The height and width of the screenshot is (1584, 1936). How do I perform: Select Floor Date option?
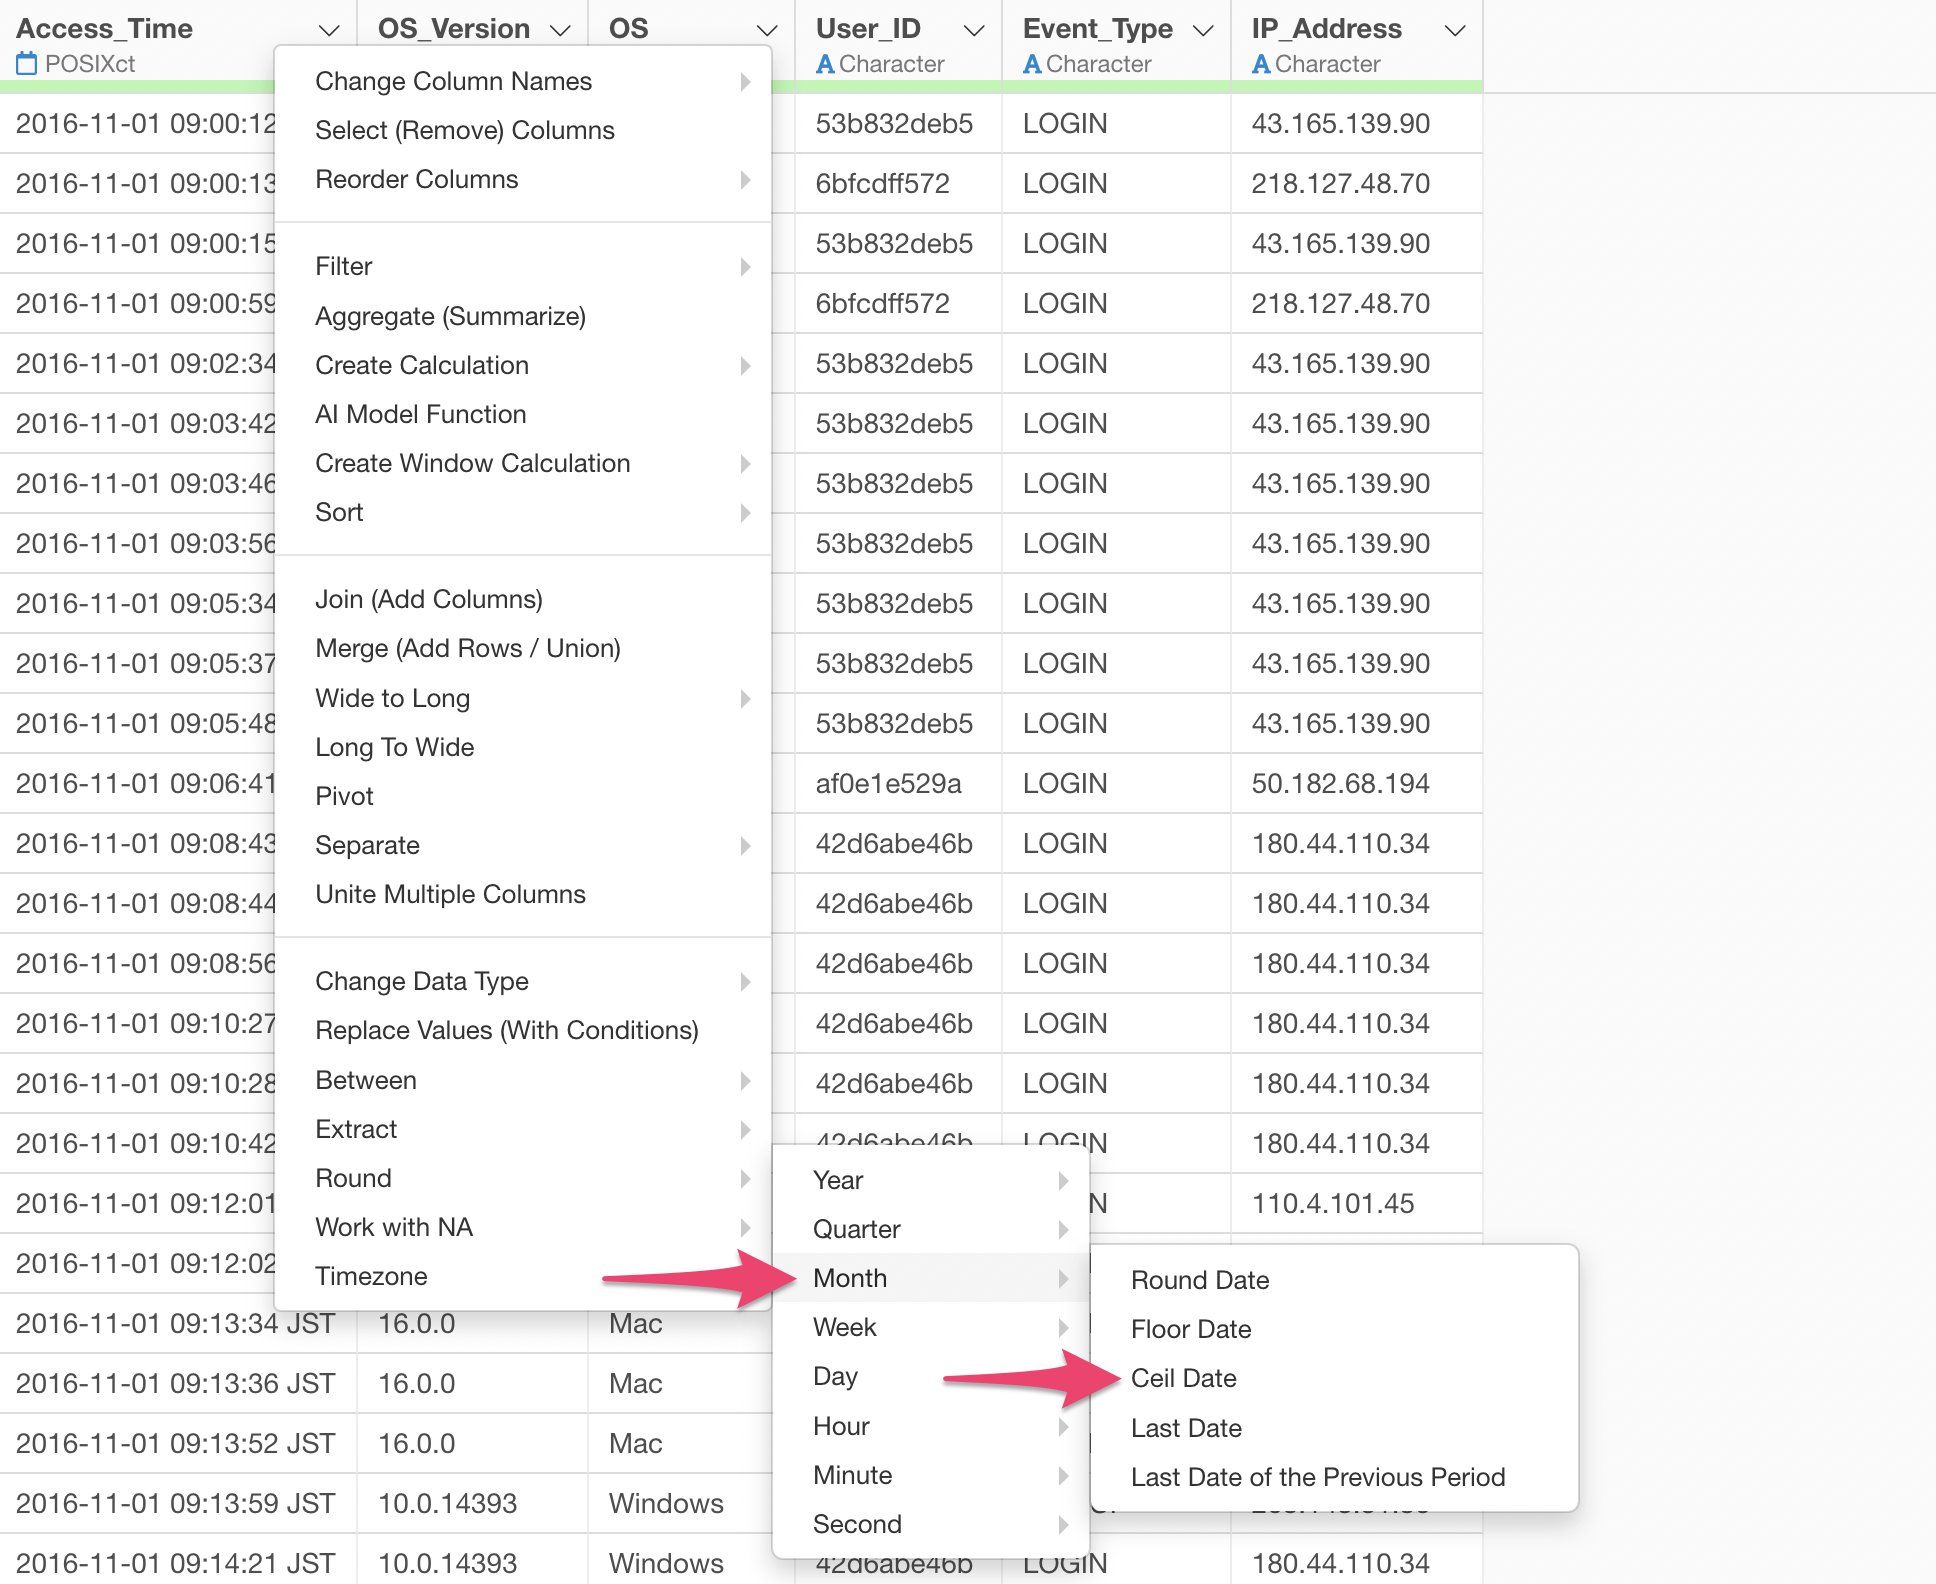[1190, 1329]
